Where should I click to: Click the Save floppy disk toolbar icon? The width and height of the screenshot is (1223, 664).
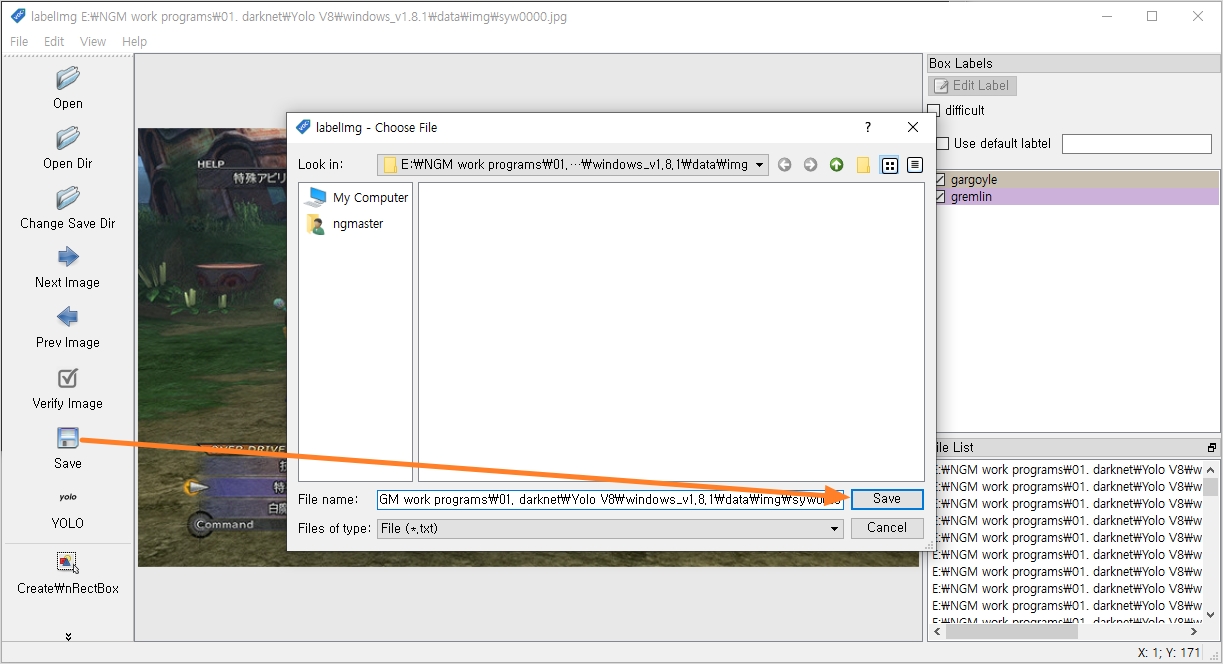[x=68, y=438]
